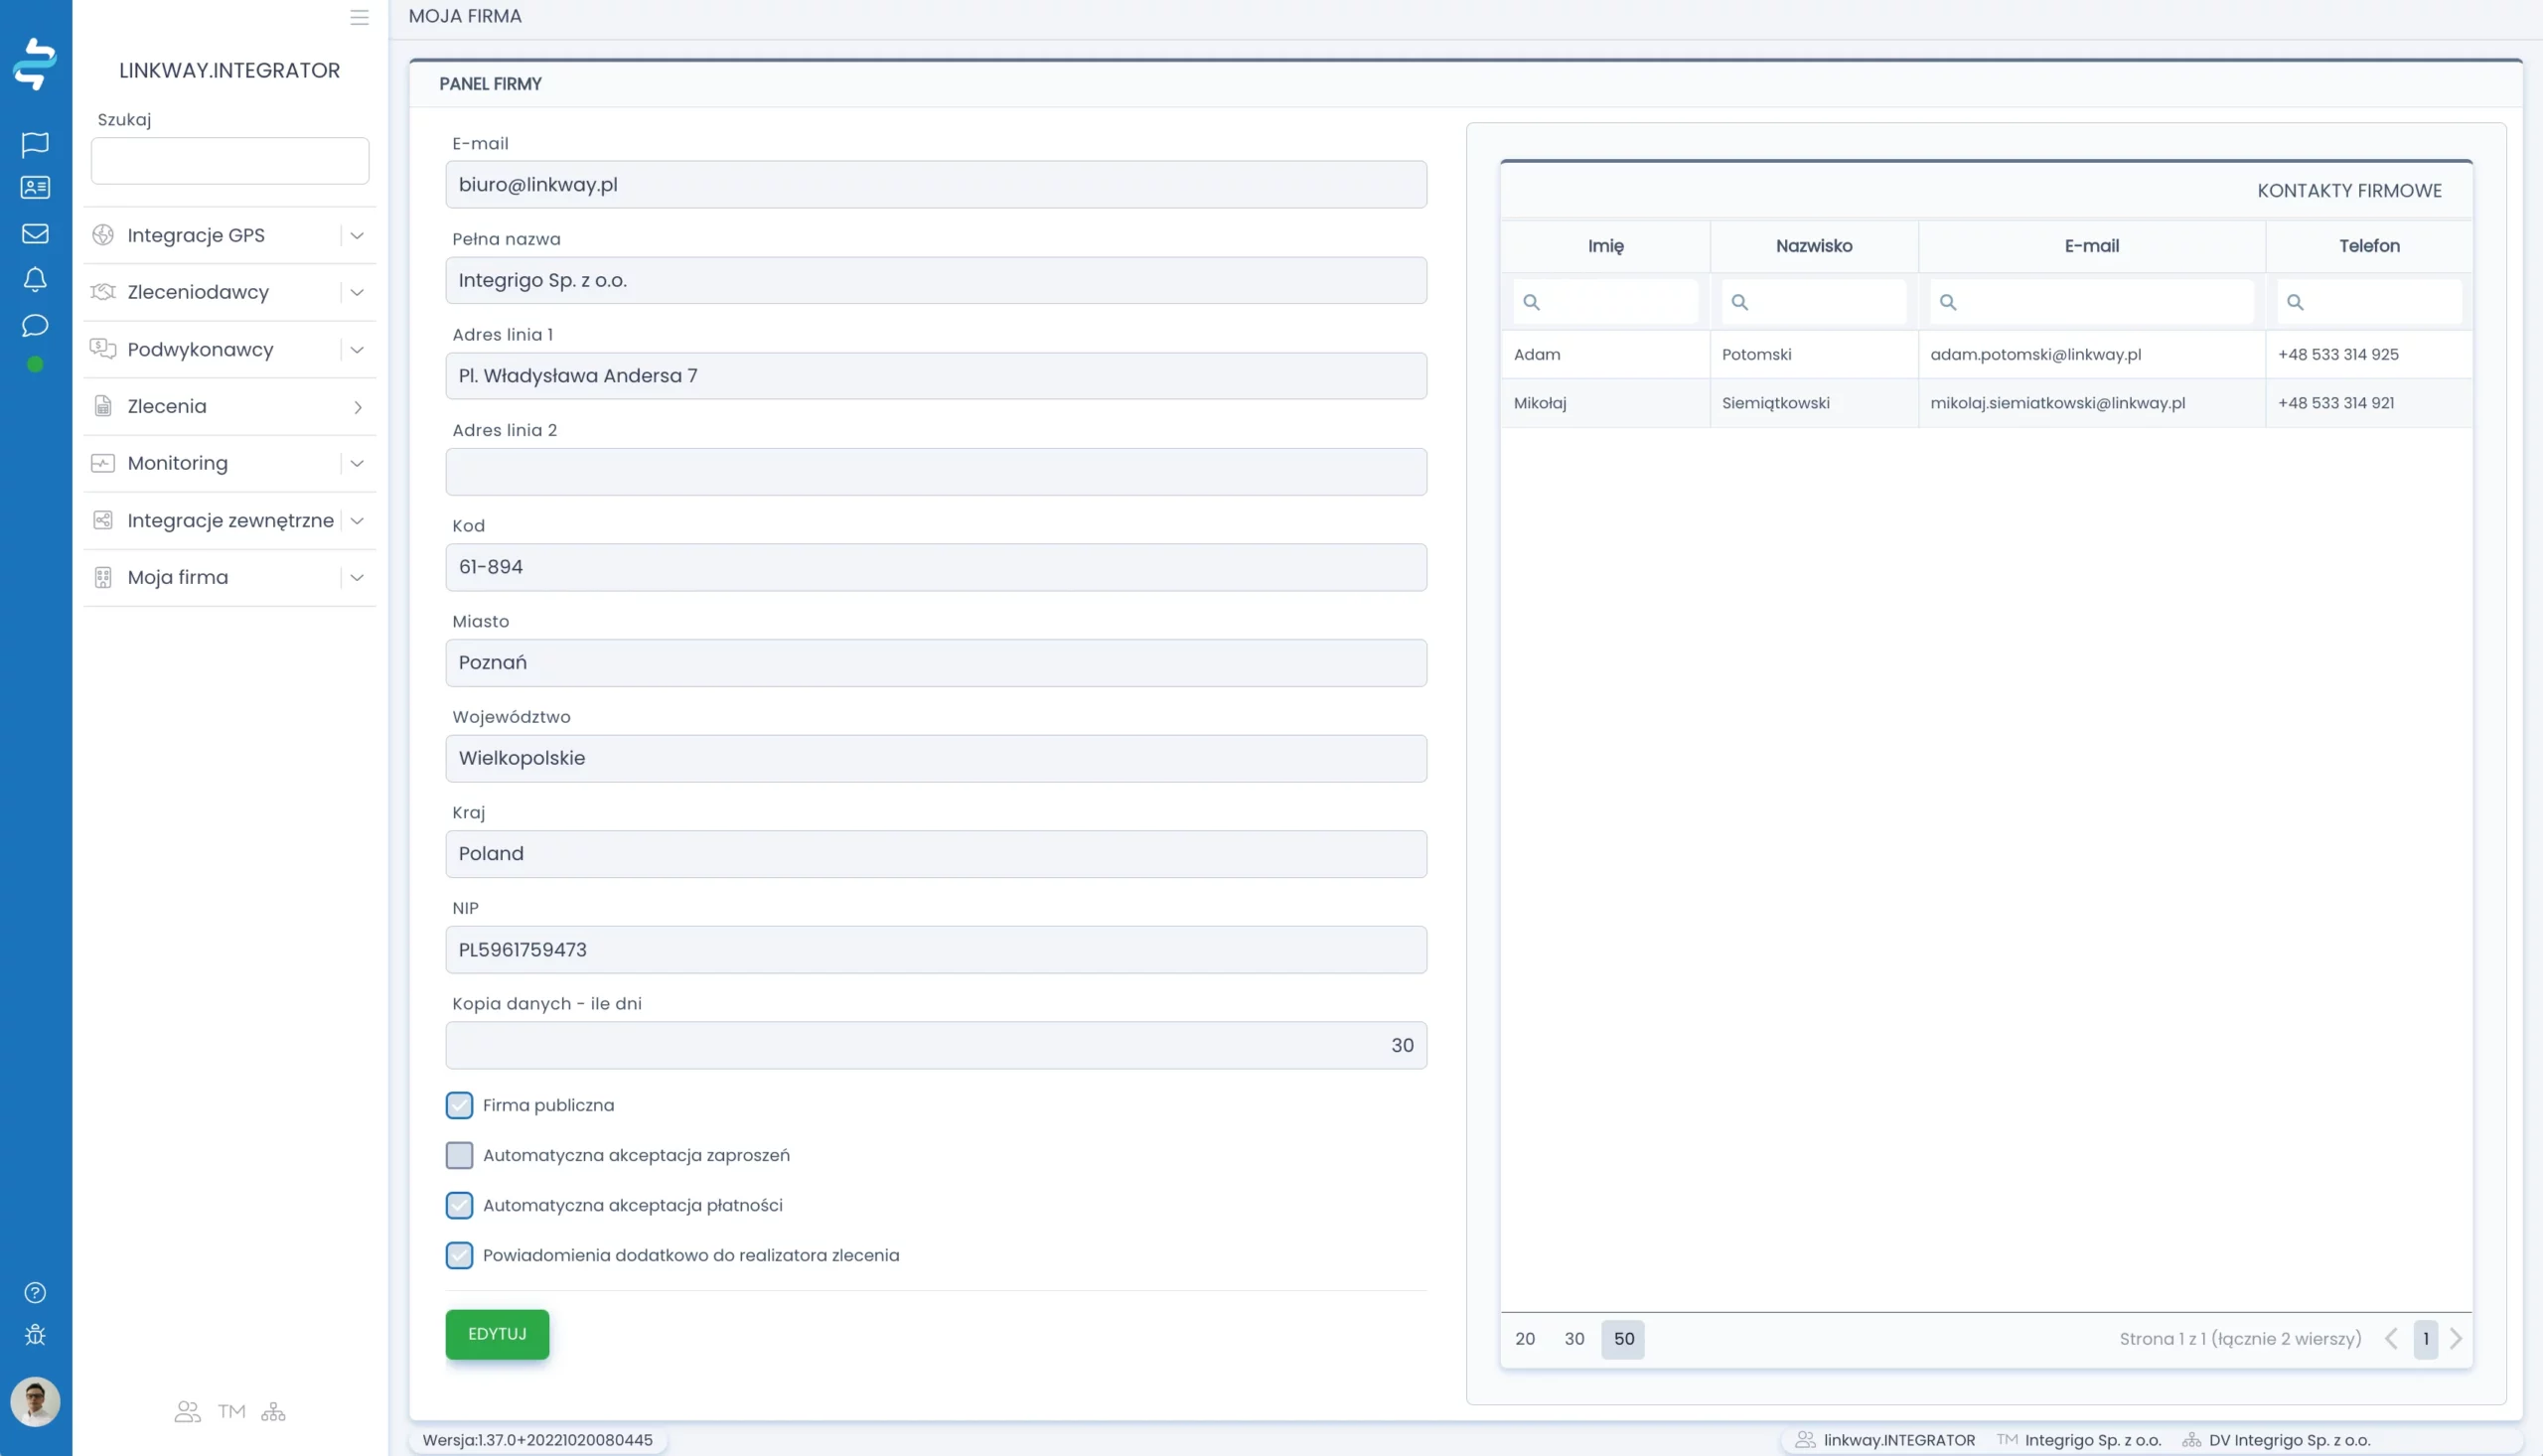
Task: Click the Zleceniodawcy handshake icon
Action: (103, 292)
